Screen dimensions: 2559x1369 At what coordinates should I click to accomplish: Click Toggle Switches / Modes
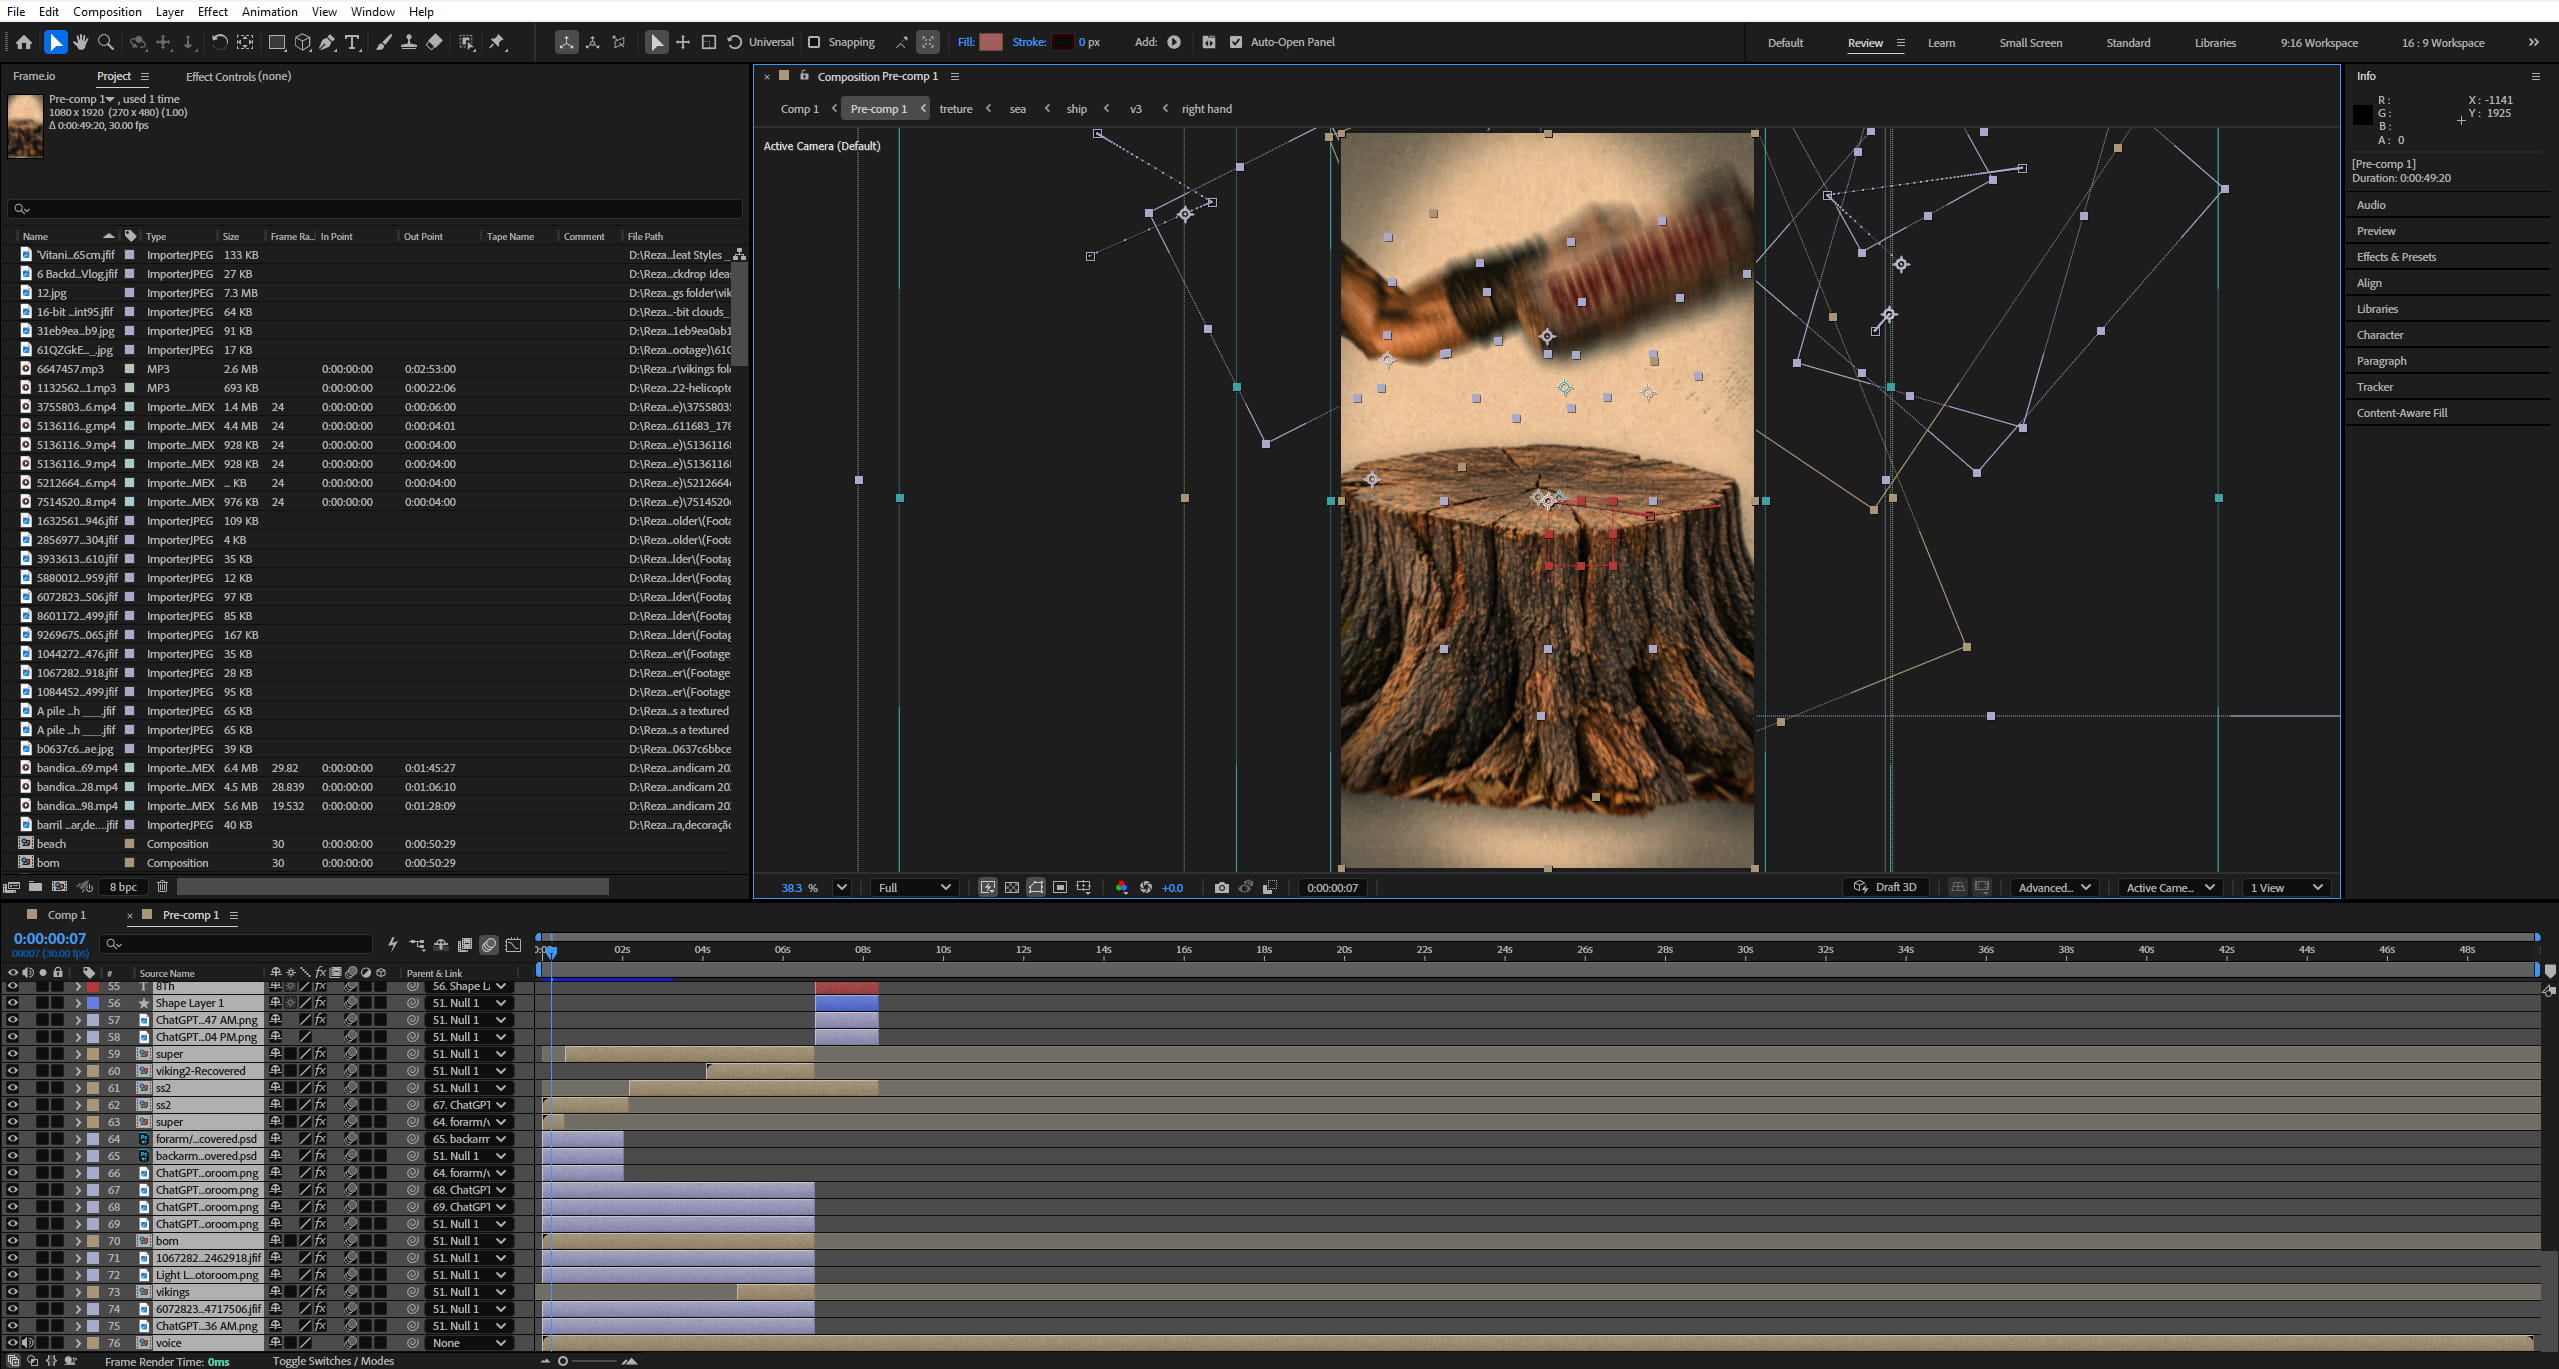[x=333, y=1361]
